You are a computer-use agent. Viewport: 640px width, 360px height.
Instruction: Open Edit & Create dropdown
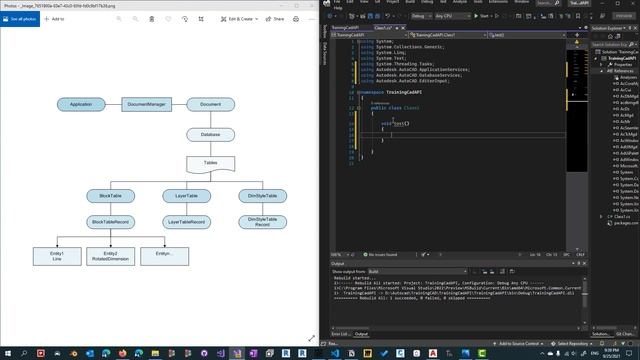239,19
